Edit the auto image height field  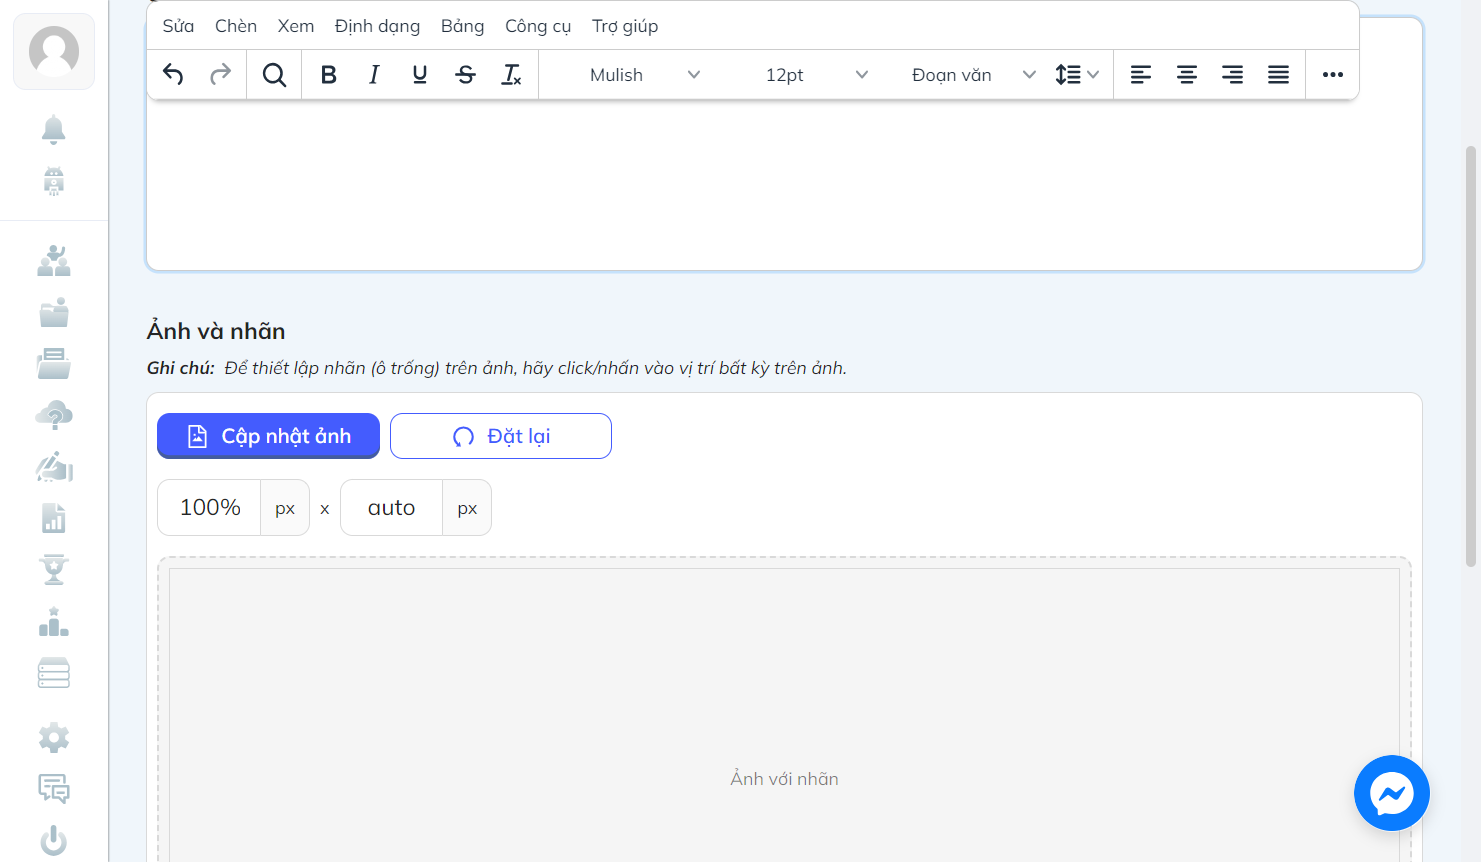click(x=392, y=508)
